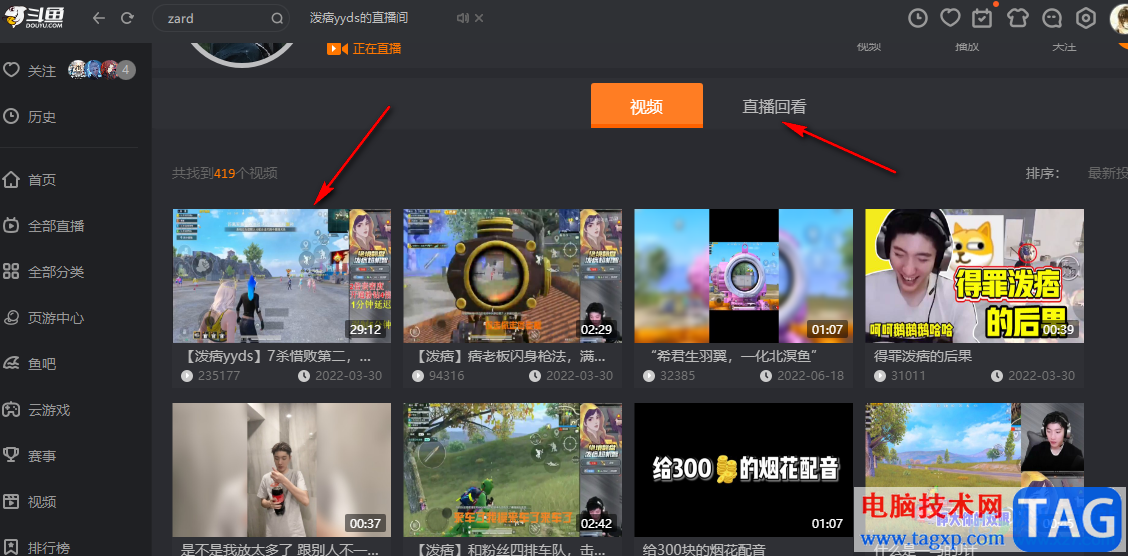This screenshot has height=556, width=1128.
Task: Open the Douyu logo home
Action: tap(34, 17)
